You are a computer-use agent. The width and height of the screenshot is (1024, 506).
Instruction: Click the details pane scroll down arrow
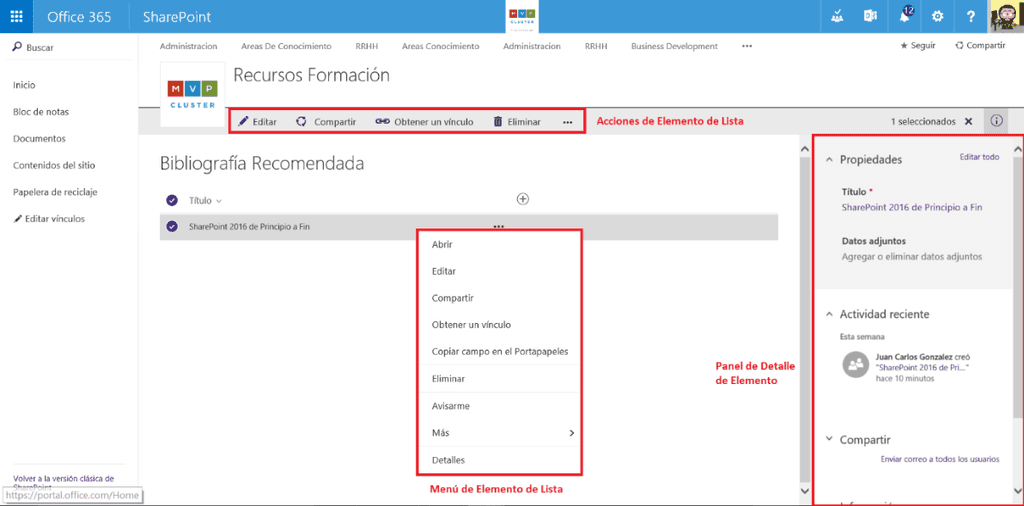point(1017,490)
